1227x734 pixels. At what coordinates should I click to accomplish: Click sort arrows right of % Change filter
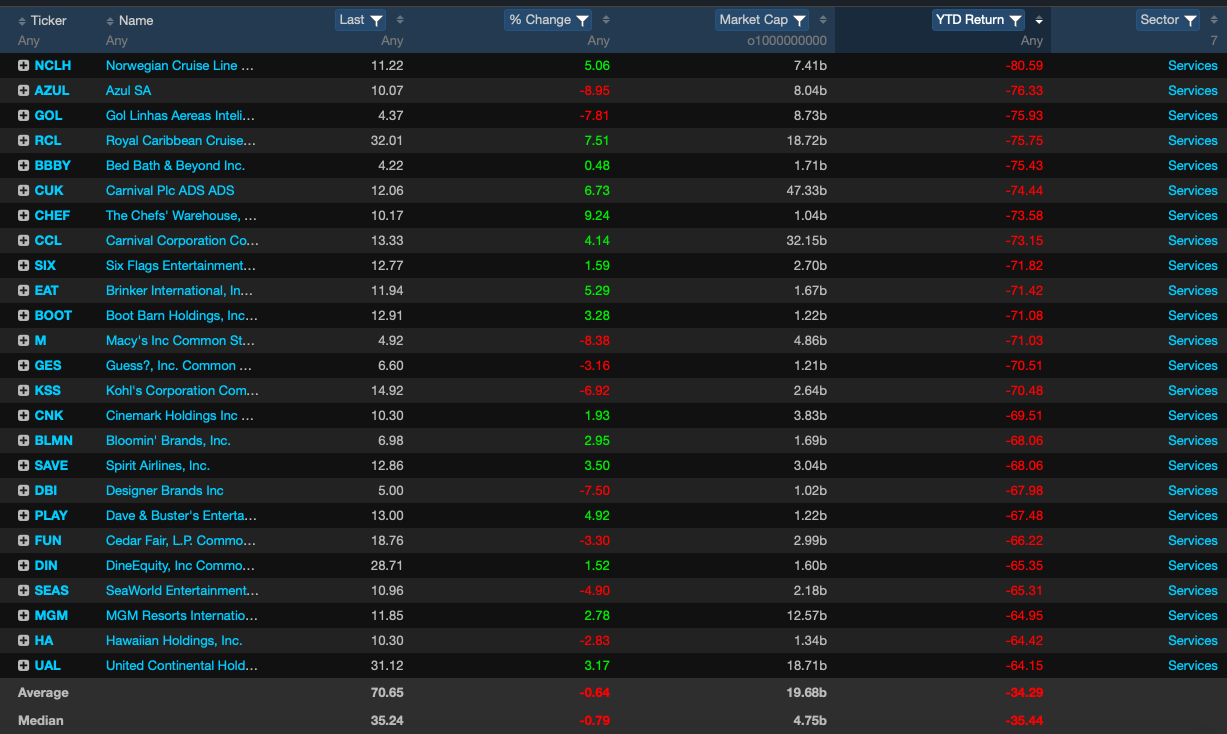coord(606,20)
